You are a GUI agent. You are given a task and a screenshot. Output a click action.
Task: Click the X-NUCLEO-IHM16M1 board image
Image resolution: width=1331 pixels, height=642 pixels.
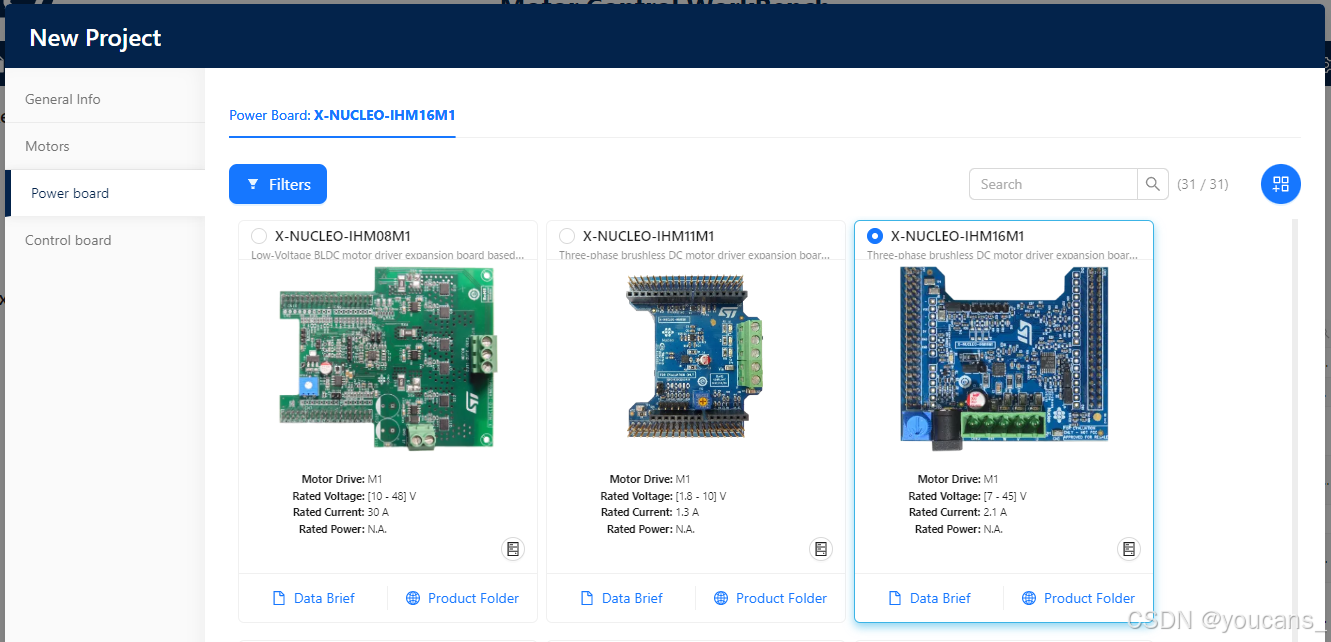(1003, 357)
